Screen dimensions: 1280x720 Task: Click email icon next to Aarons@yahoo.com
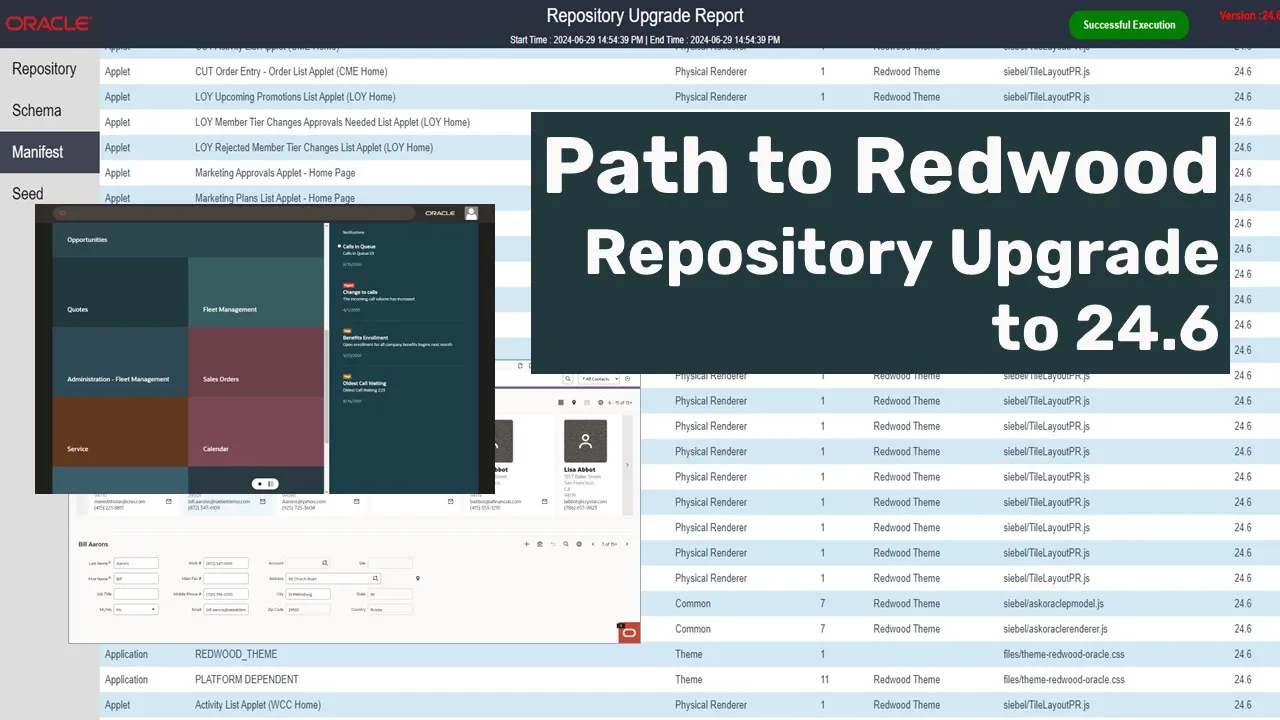356,501
